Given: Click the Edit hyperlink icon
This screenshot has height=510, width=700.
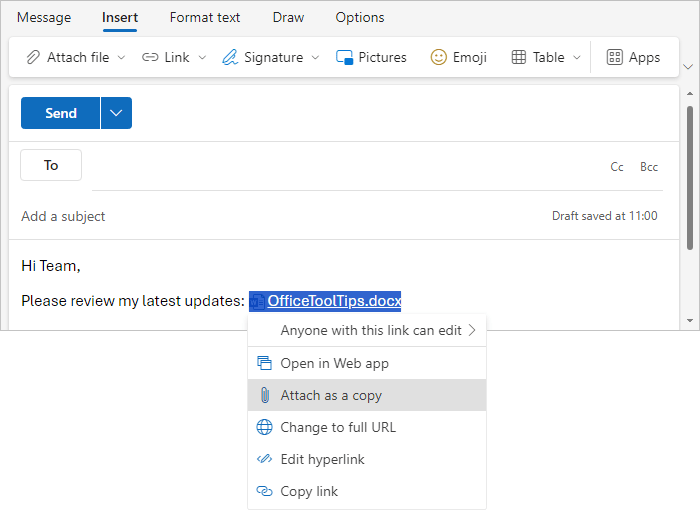Looking at the screenshot, I should tap(264, 459).
